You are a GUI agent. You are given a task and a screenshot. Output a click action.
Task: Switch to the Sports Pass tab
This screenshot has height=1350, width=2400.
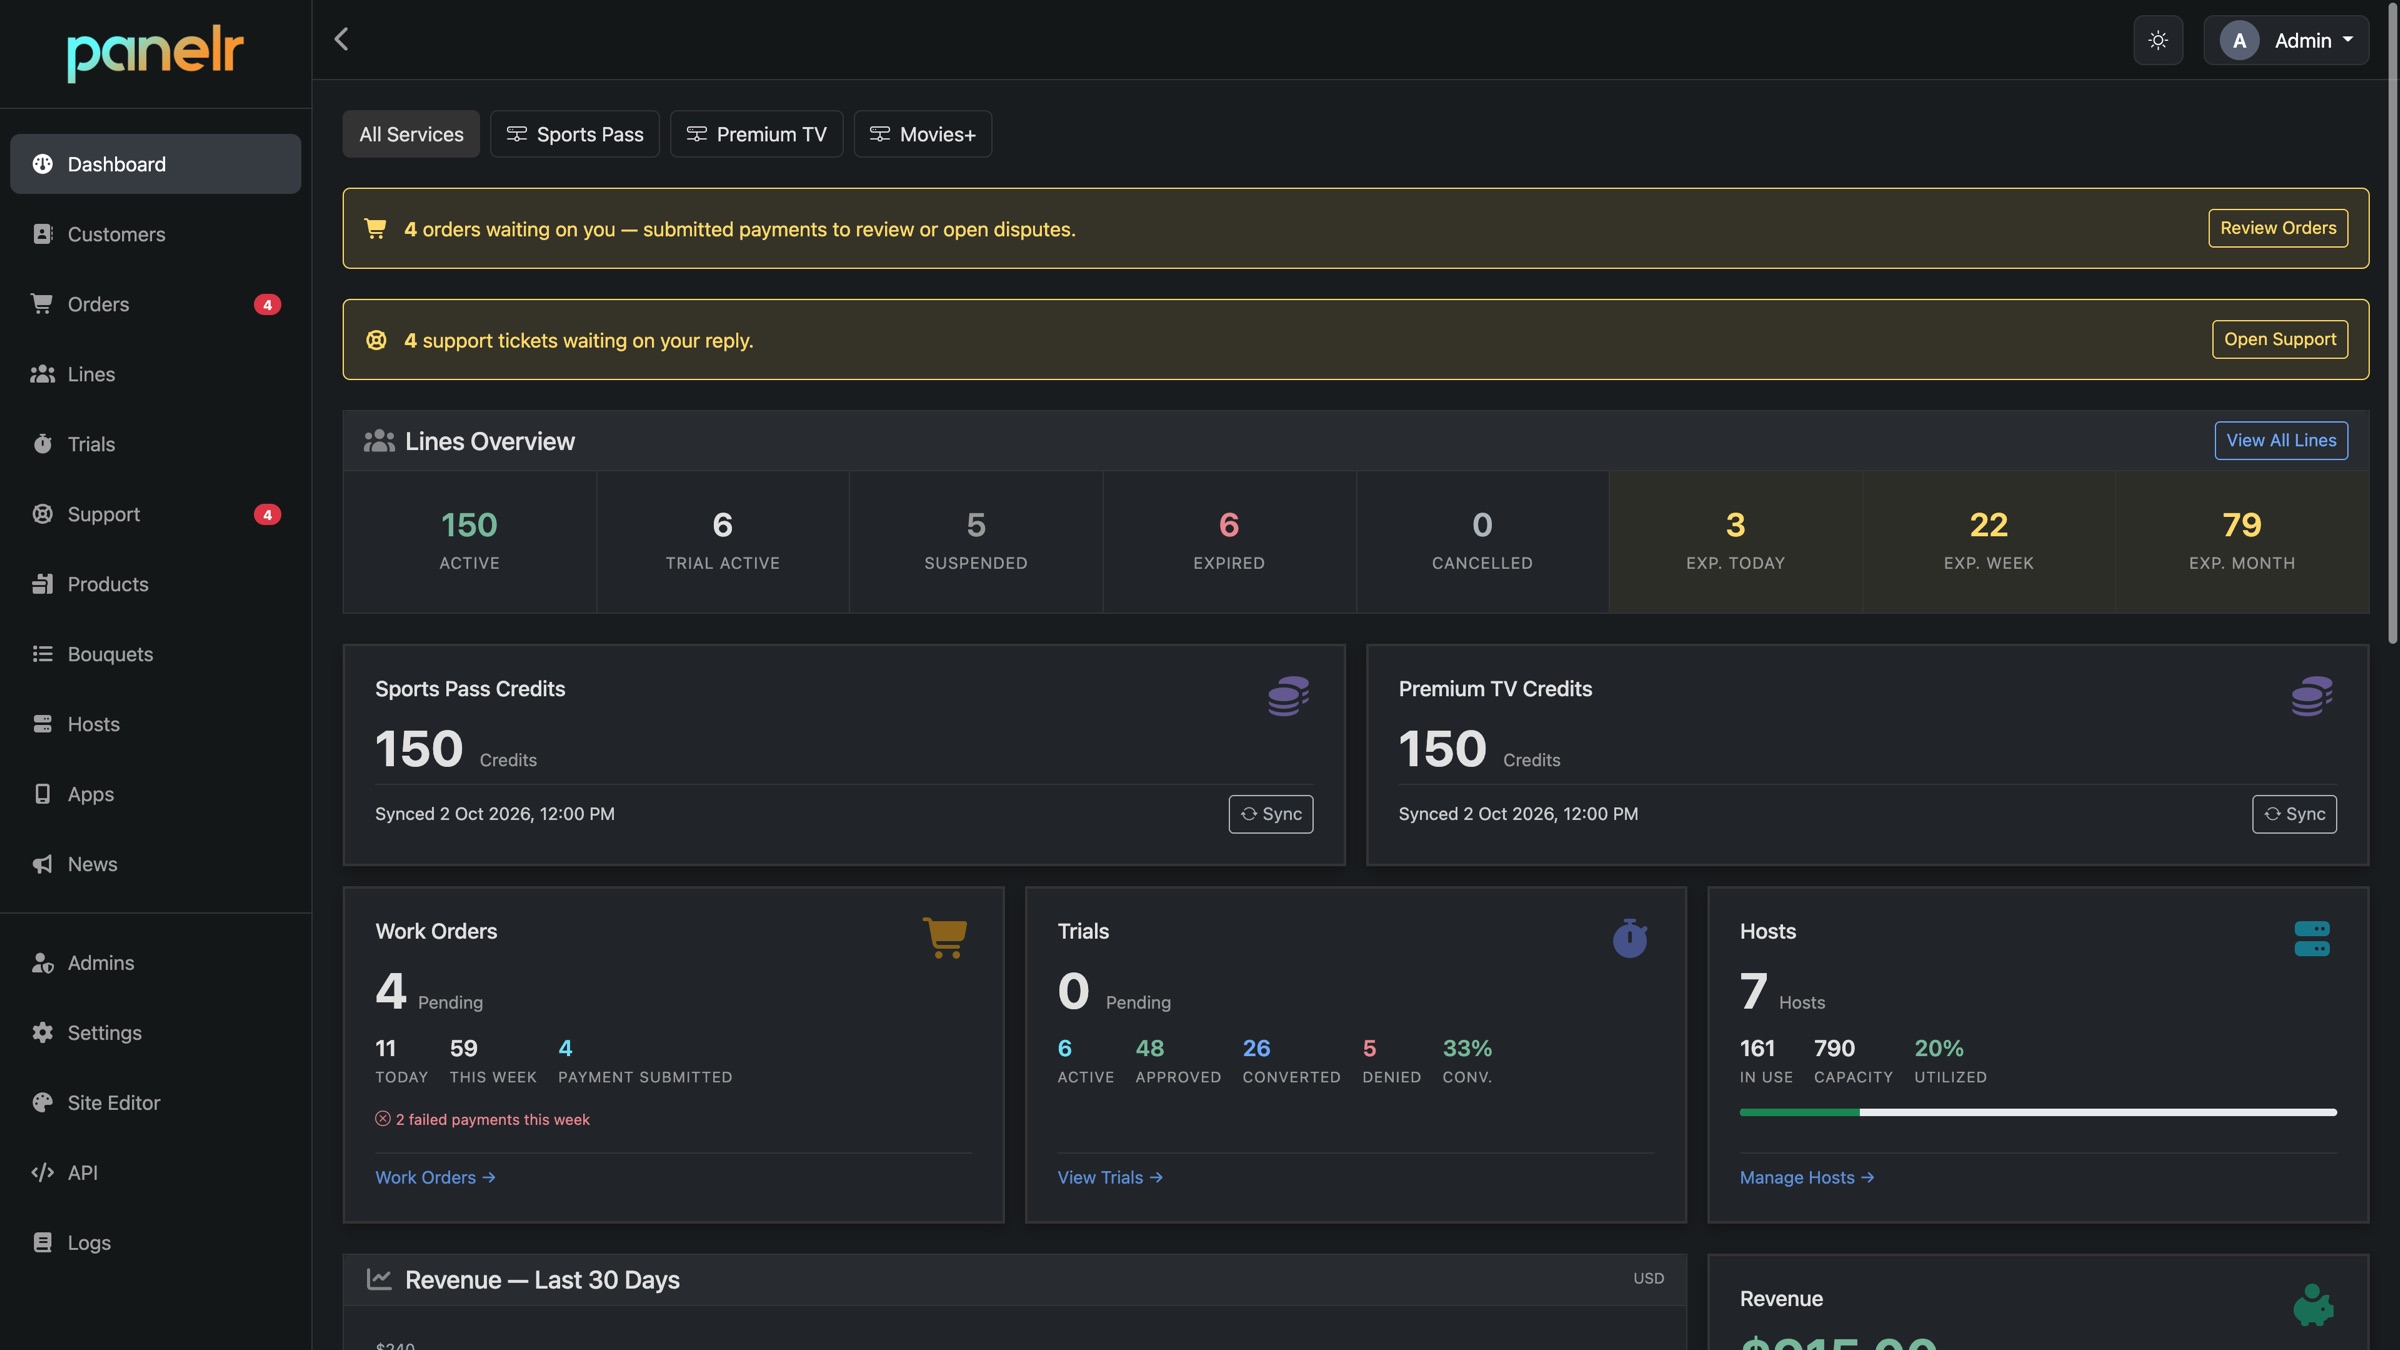pos(575,134)
